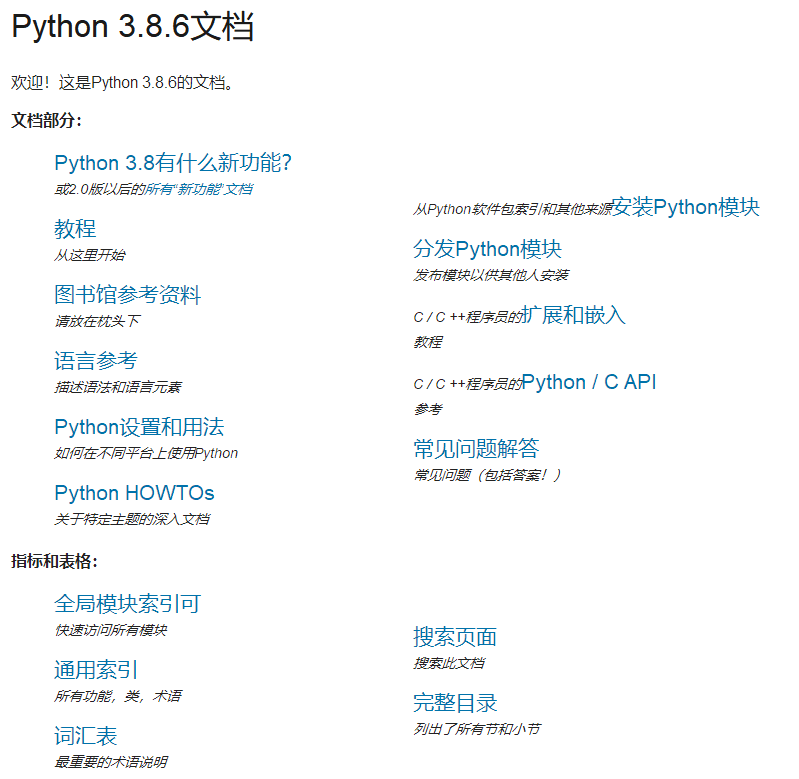Click the '关于特定主题的深入文档' description

tap(132, 519)
